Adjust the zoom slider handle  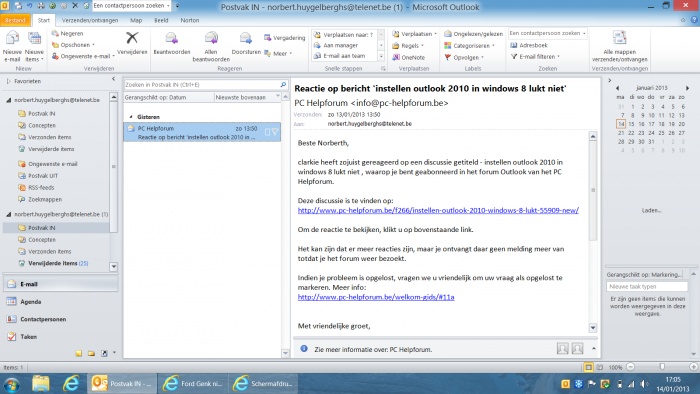point(662,367)
